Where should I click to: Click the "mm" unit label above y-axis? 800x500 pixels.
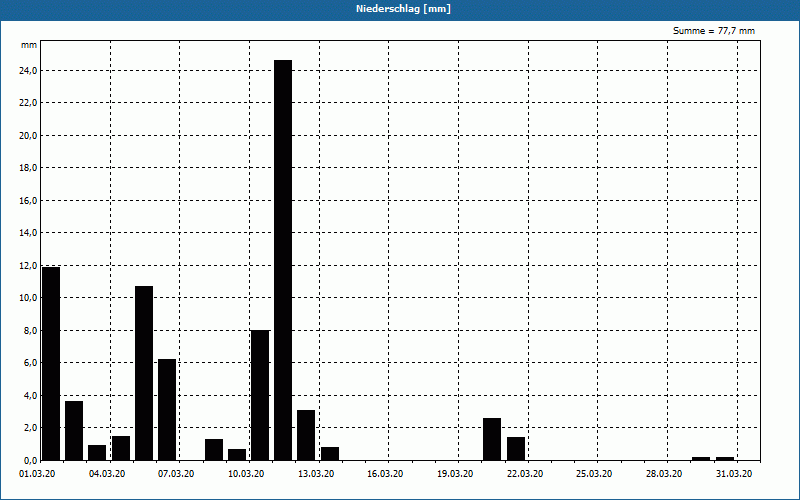point(29,45)
